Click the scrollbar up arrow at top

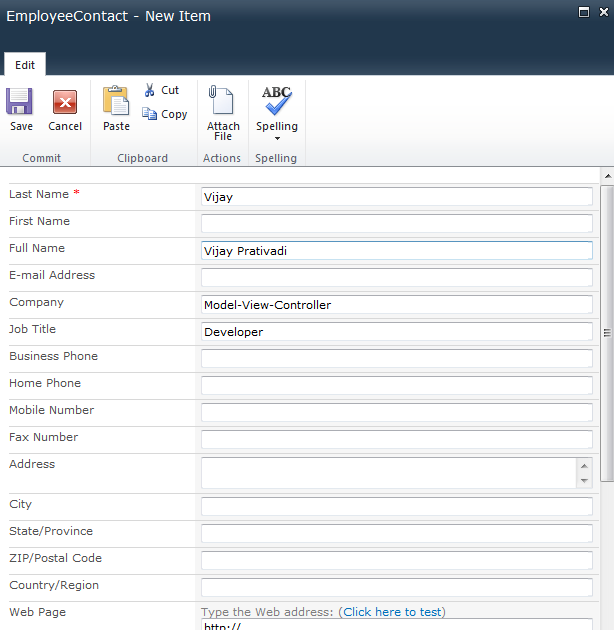pyautogui.click(x=608, y=176)
